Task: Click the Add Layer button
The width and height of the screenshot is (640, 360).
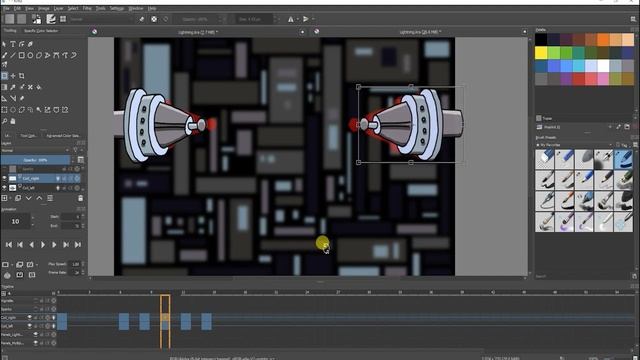Action: 4,198
